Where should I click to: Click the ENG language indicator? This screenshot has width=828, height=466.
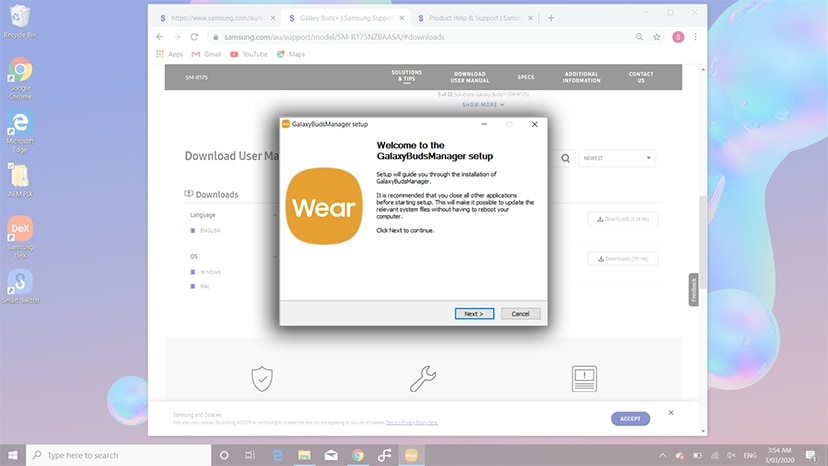pos(750,455)
